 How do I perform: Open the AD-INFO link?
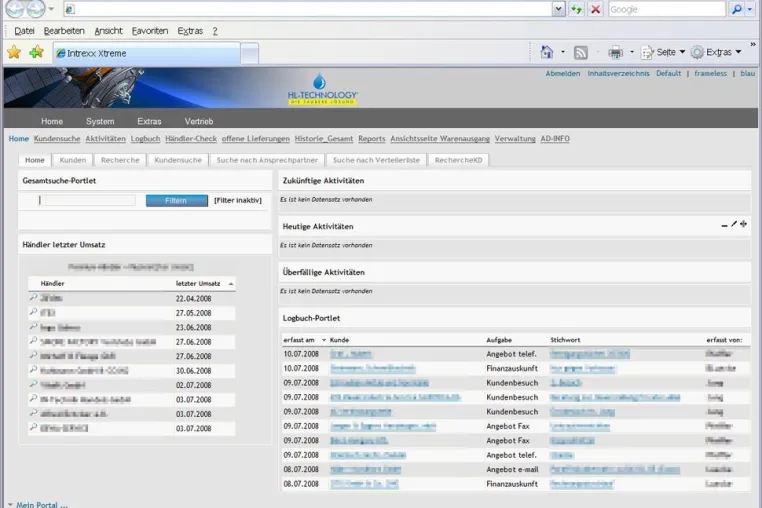coord(555,139)
